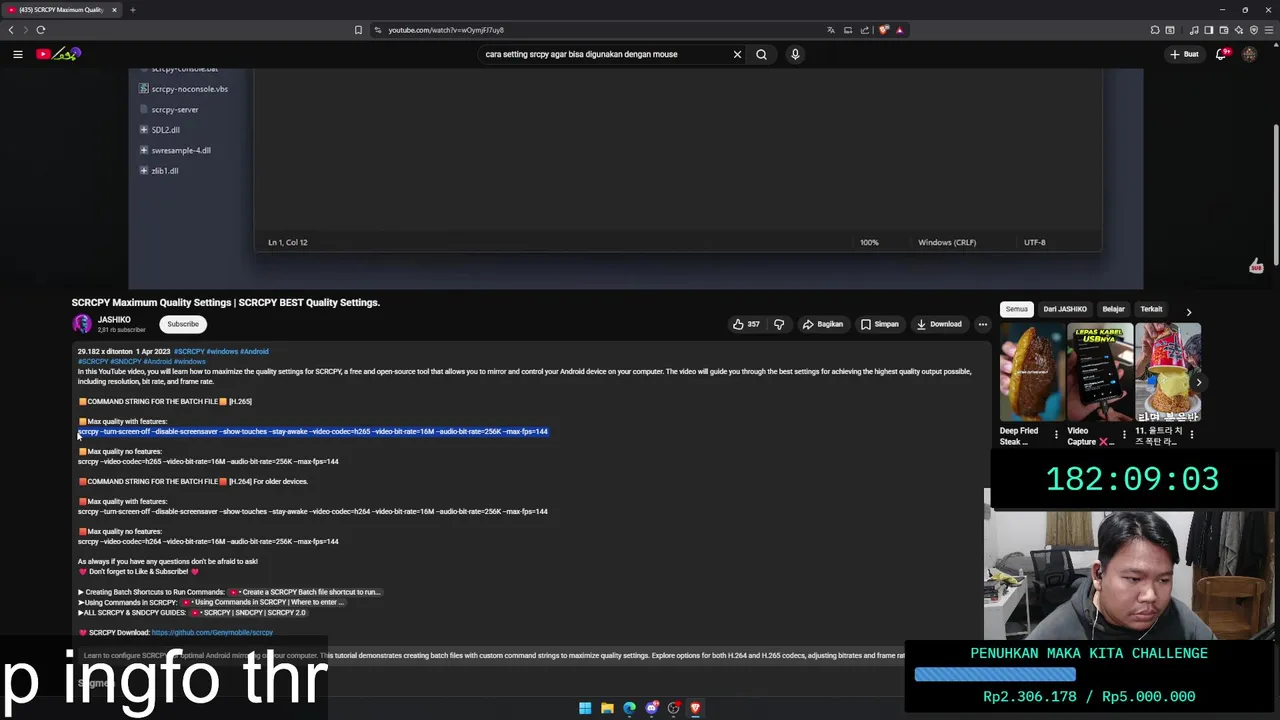
Task: Open options menu for Deep Fried Steak short
Action: coord(1056,435)
